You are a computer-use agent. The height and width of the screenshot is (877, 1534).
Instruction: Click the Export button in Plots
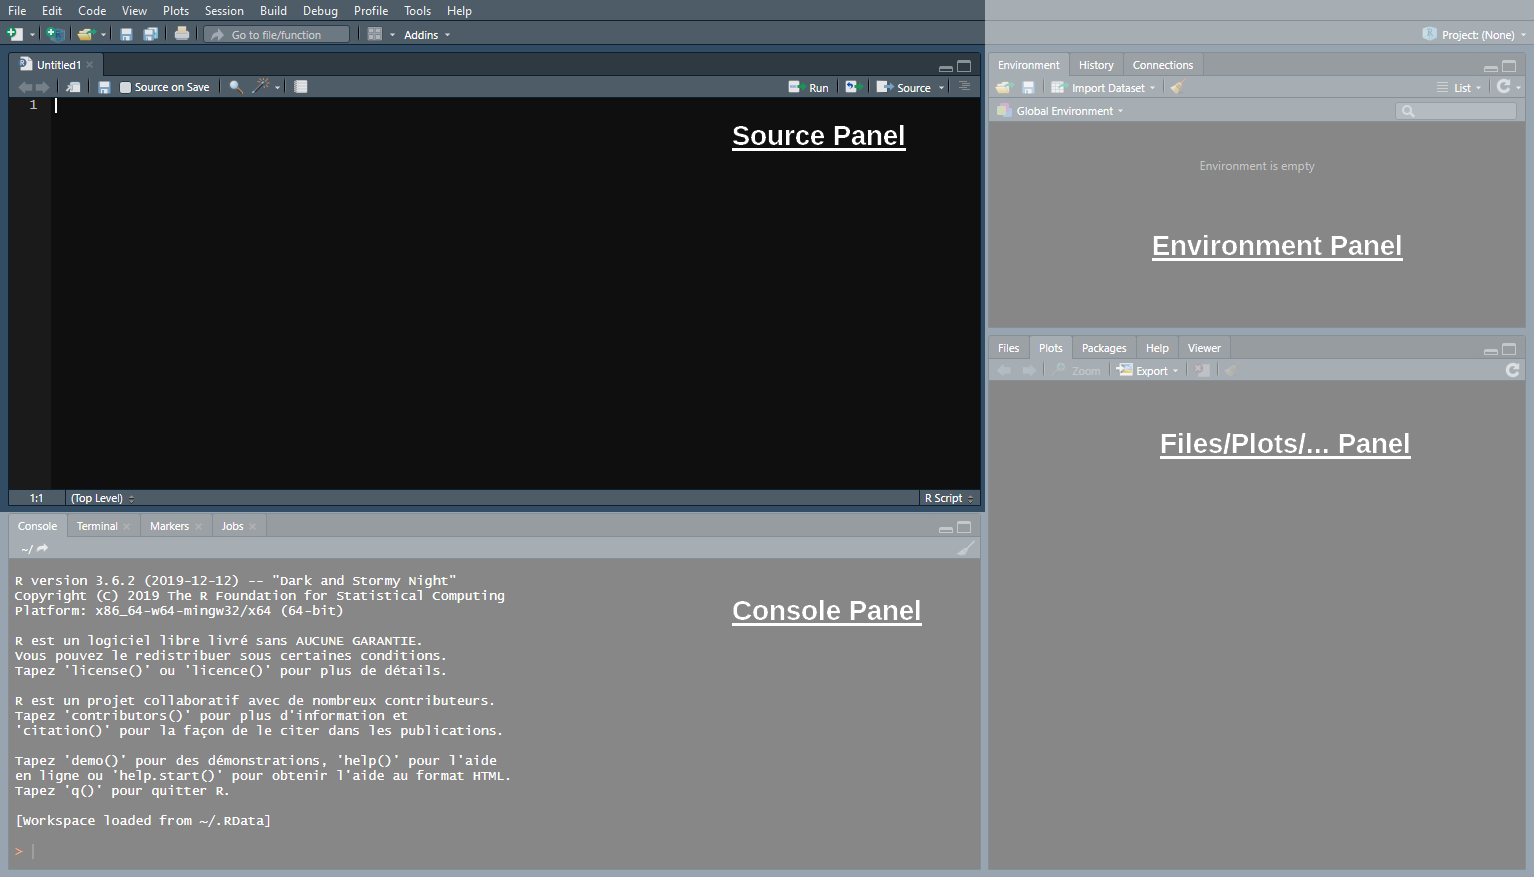click(1148, 371)
